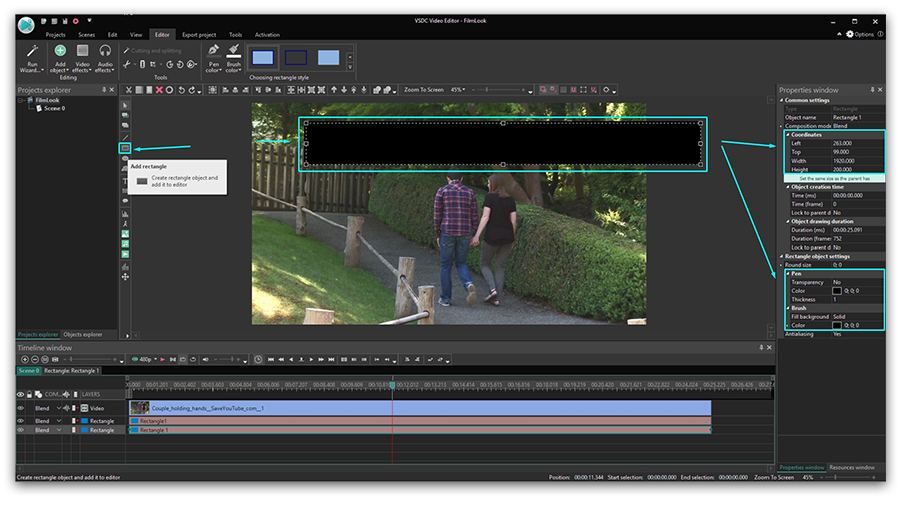Click the Pen Color swatch in Properties
900x510 pixels.
click(837, 291)
